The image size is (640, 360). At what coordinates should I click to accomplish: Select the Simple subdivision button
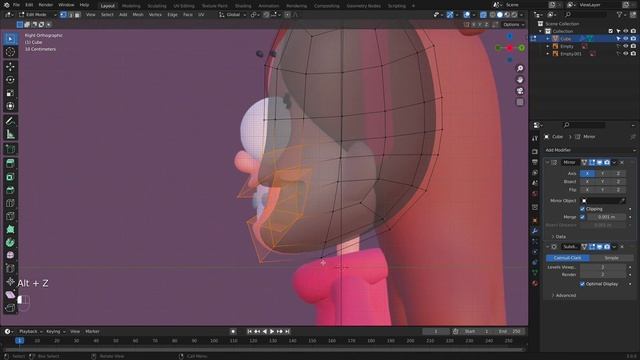[x=611, y=258]
